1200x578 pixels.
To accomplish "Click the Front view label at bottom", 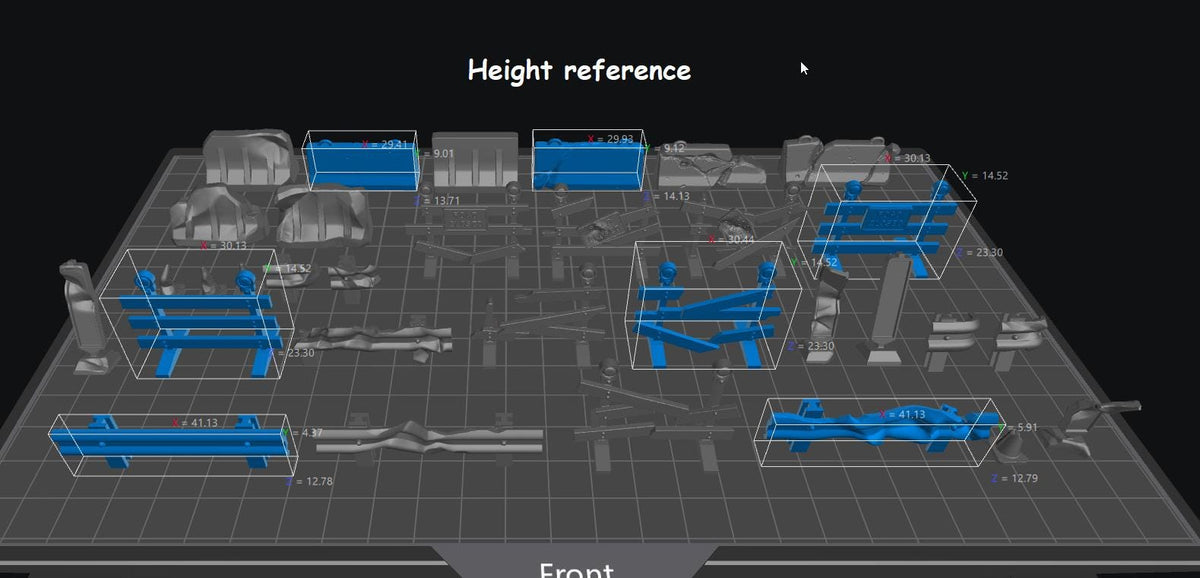I will click(x=576, y=570).
